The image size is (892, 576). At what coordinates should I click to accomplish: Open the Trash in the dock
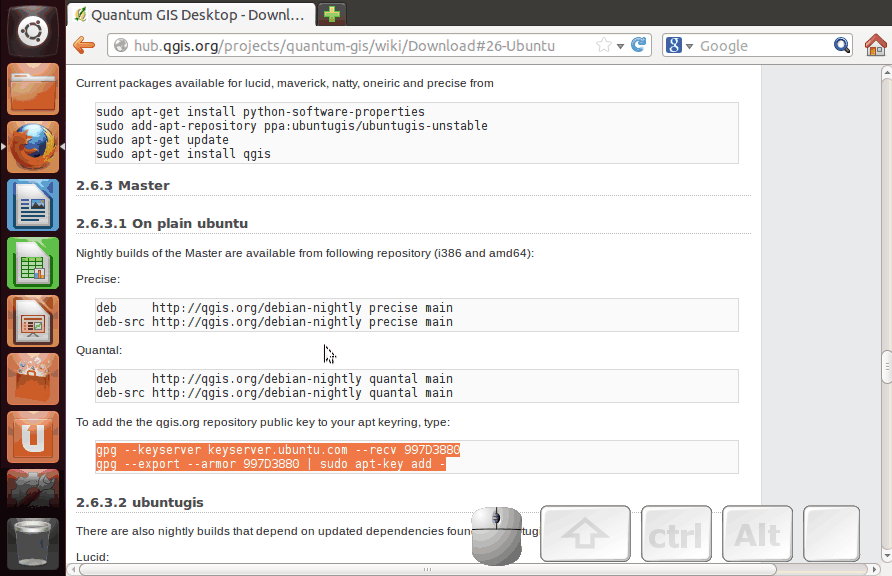[x=32, y=543]
